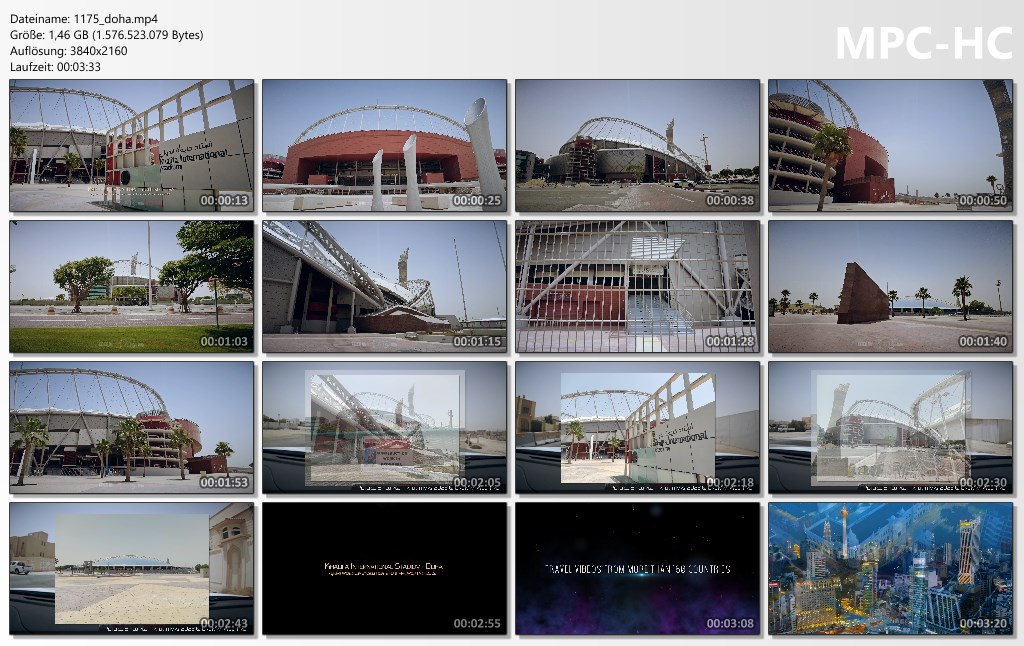Open the fence gate thumbnail at 00:01:28

[637, 287]
